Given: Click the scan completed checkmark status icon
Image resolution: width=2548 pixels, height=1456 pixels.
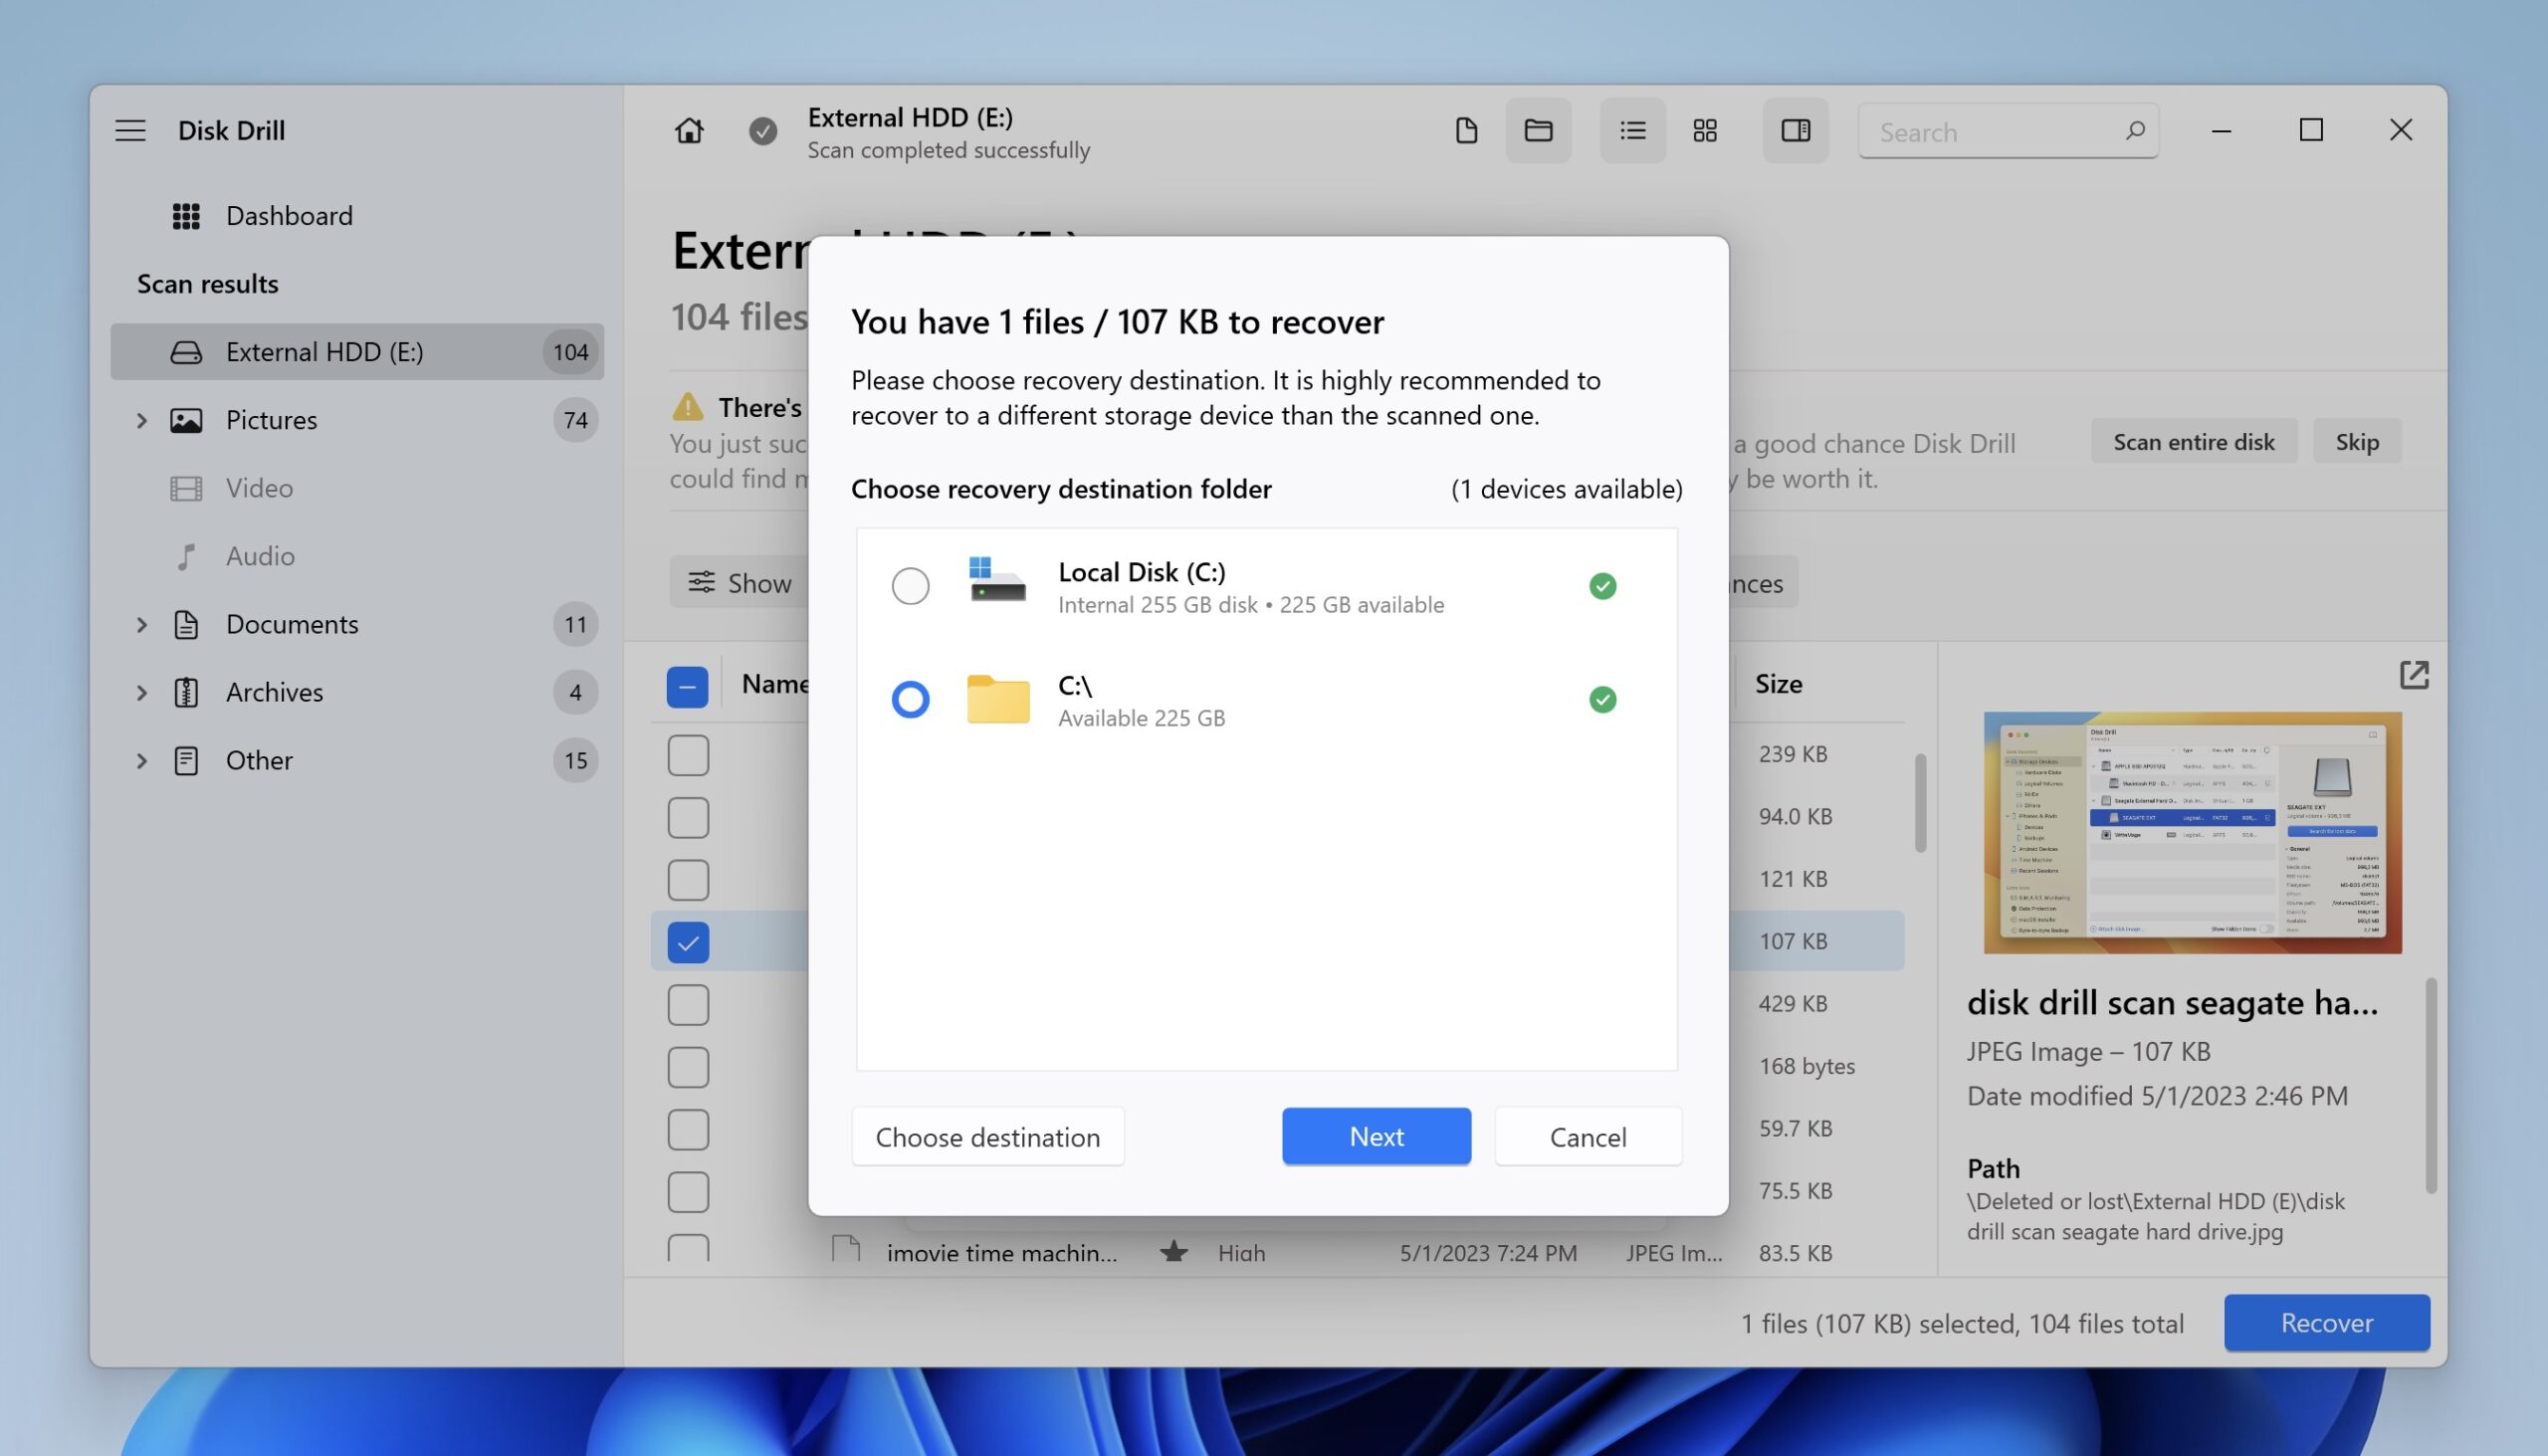Looking at the screenshot, I should pyautogui.click(x=763, y=131).
